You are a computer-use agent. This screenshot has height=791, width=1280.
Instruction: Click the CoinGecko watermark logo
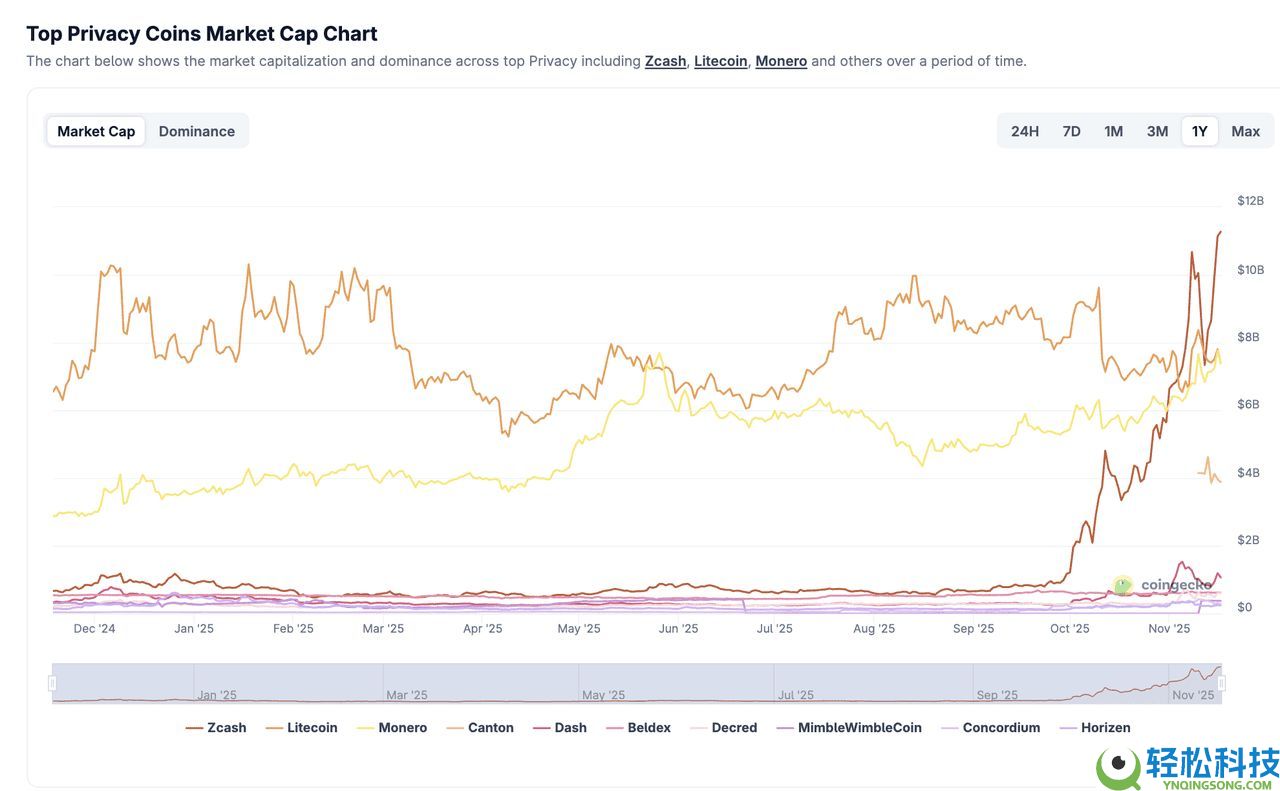(1121, 584)
